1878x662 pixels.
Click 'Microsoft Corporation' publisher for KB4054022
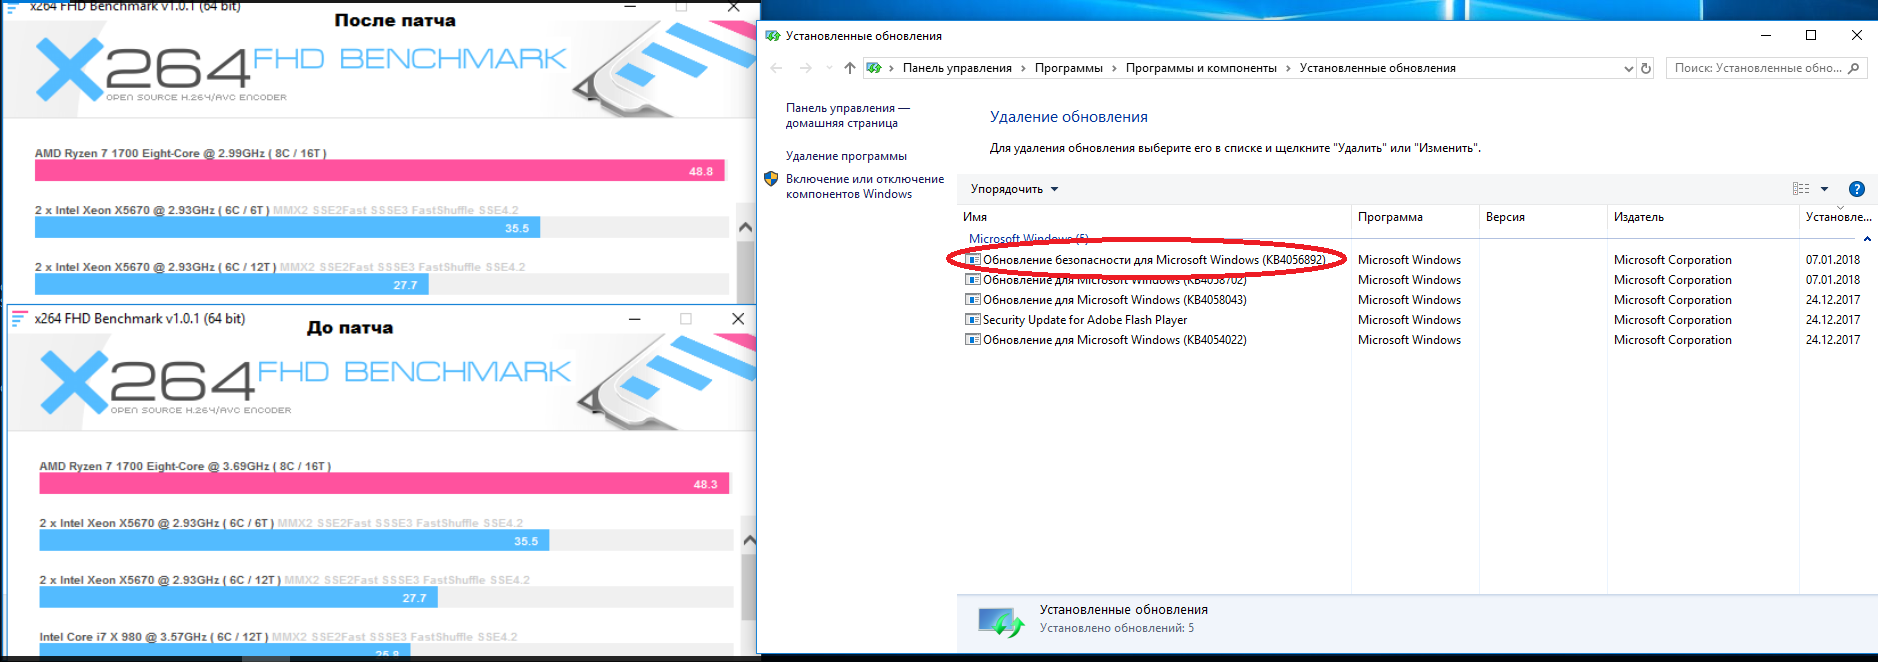(1672, 340)
